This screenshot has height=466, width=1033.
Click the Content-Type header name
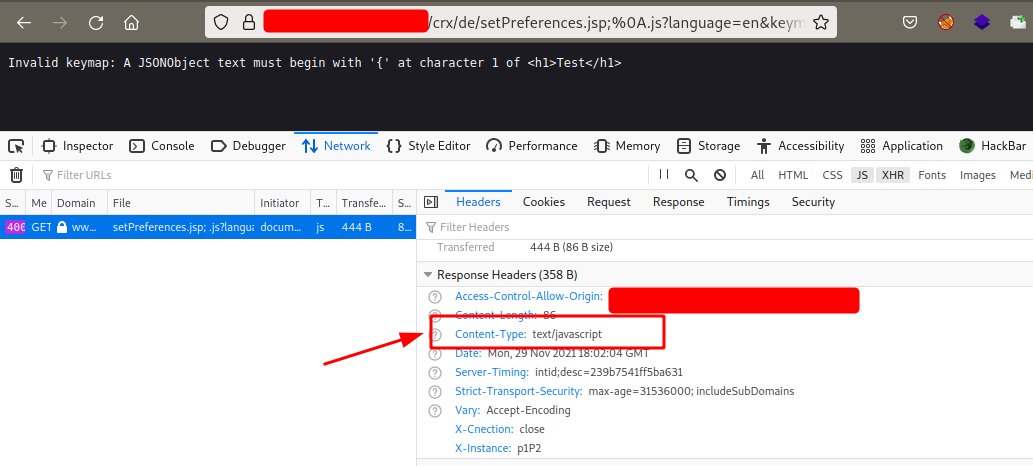490,334
